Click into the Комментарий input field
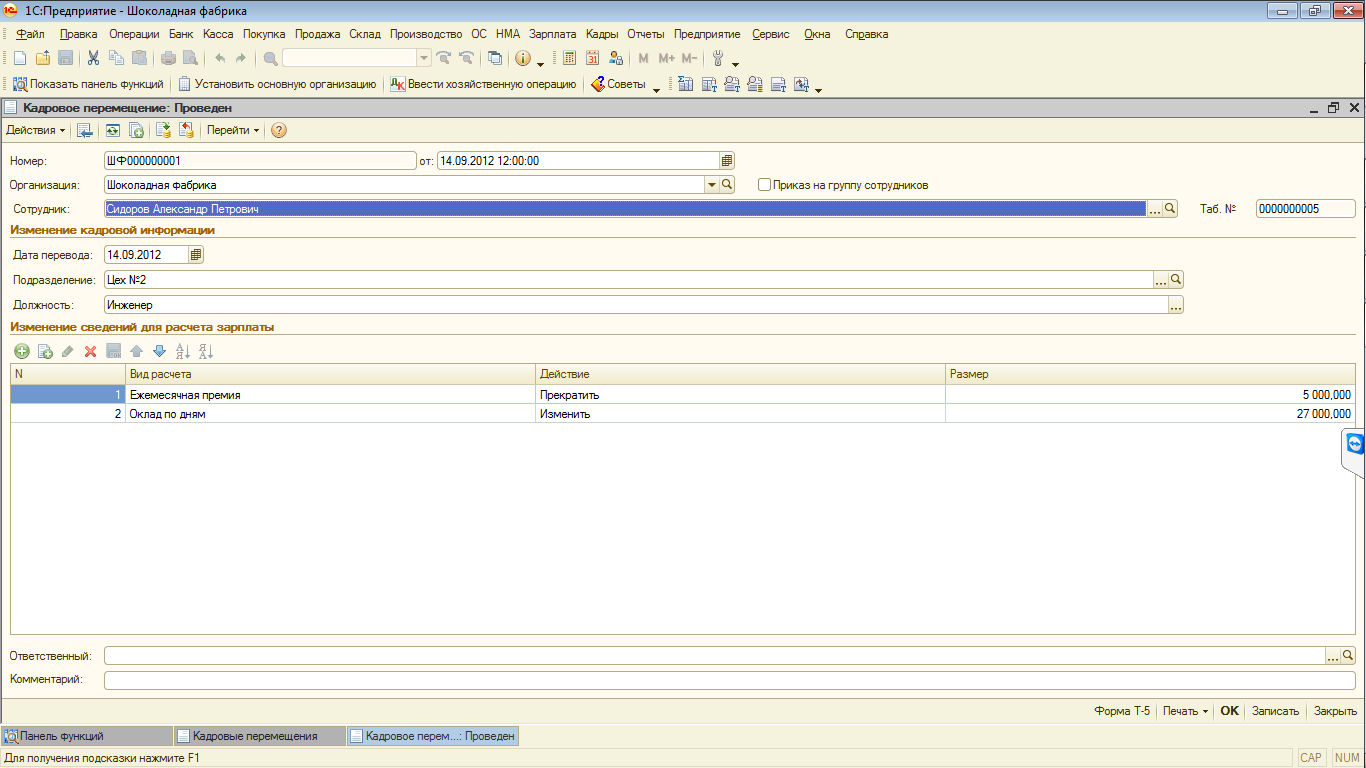The width and height of the screenshot is (1366, 768). [x=730, y=680]
